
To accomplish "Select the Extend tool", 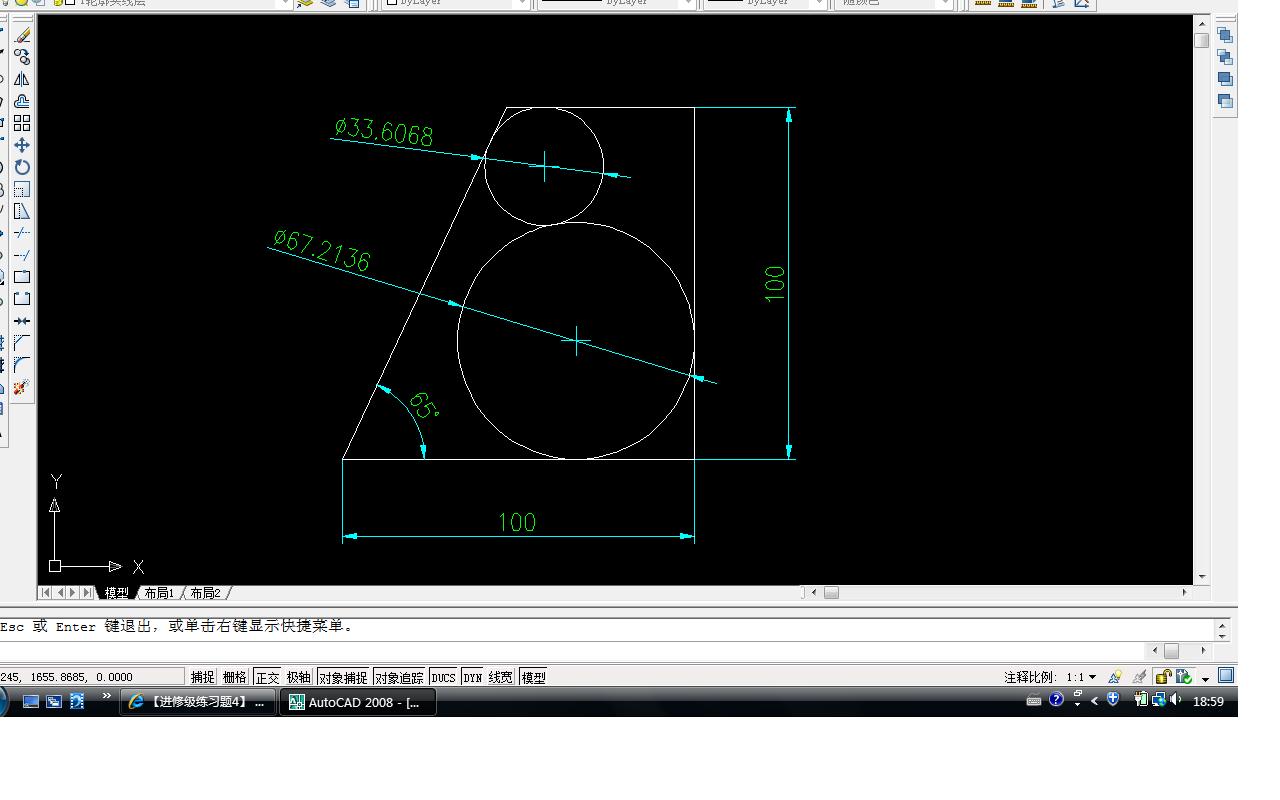I will [x=22, y=255].
